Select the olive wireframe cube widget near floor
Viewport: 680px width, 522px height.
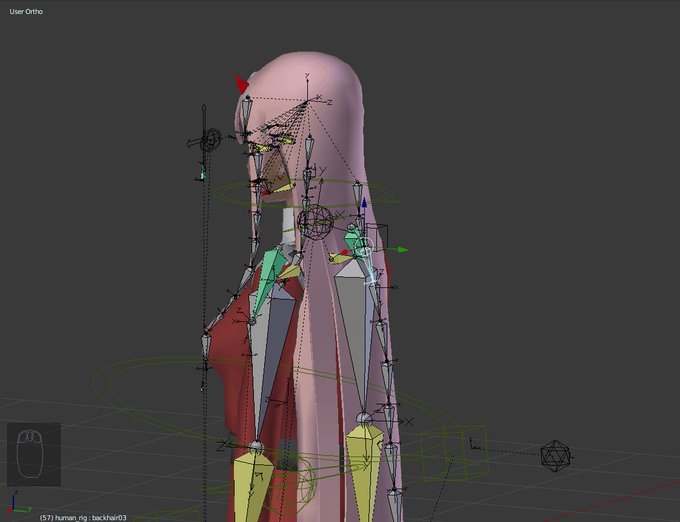[x=454, y=453]
